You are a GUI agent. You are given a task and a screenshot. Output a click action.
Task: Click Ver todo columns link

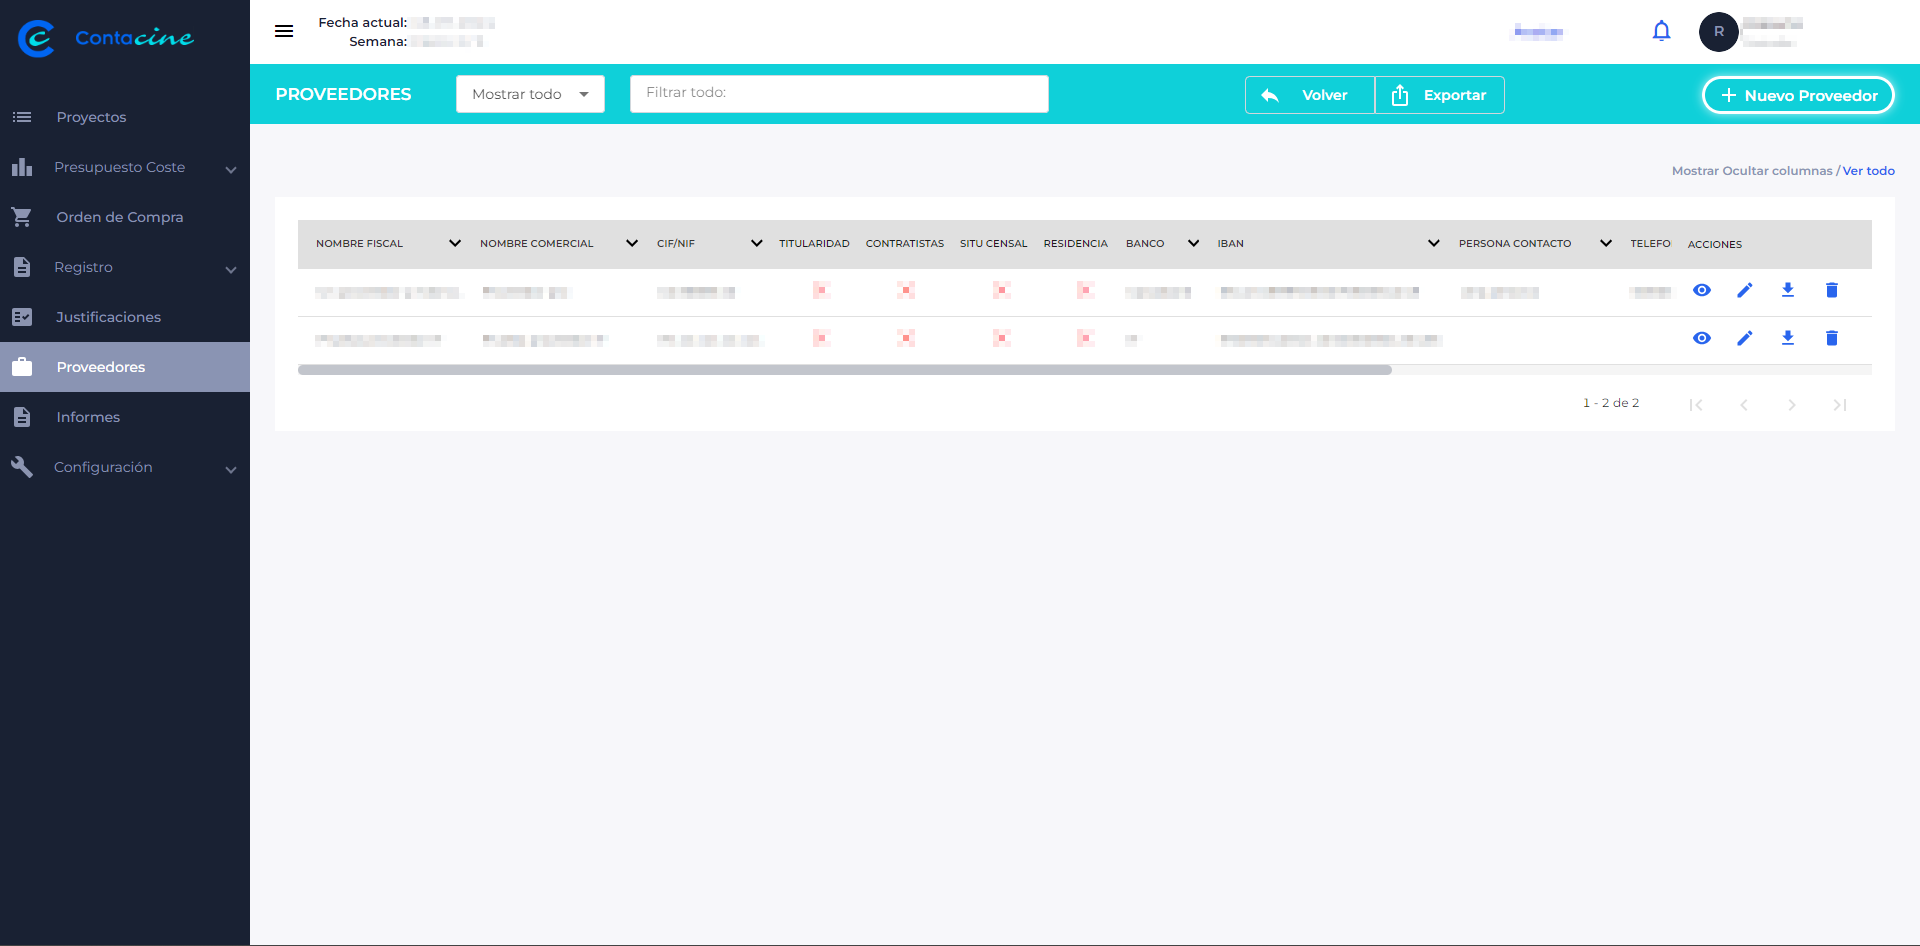[x=1868, y=171]
